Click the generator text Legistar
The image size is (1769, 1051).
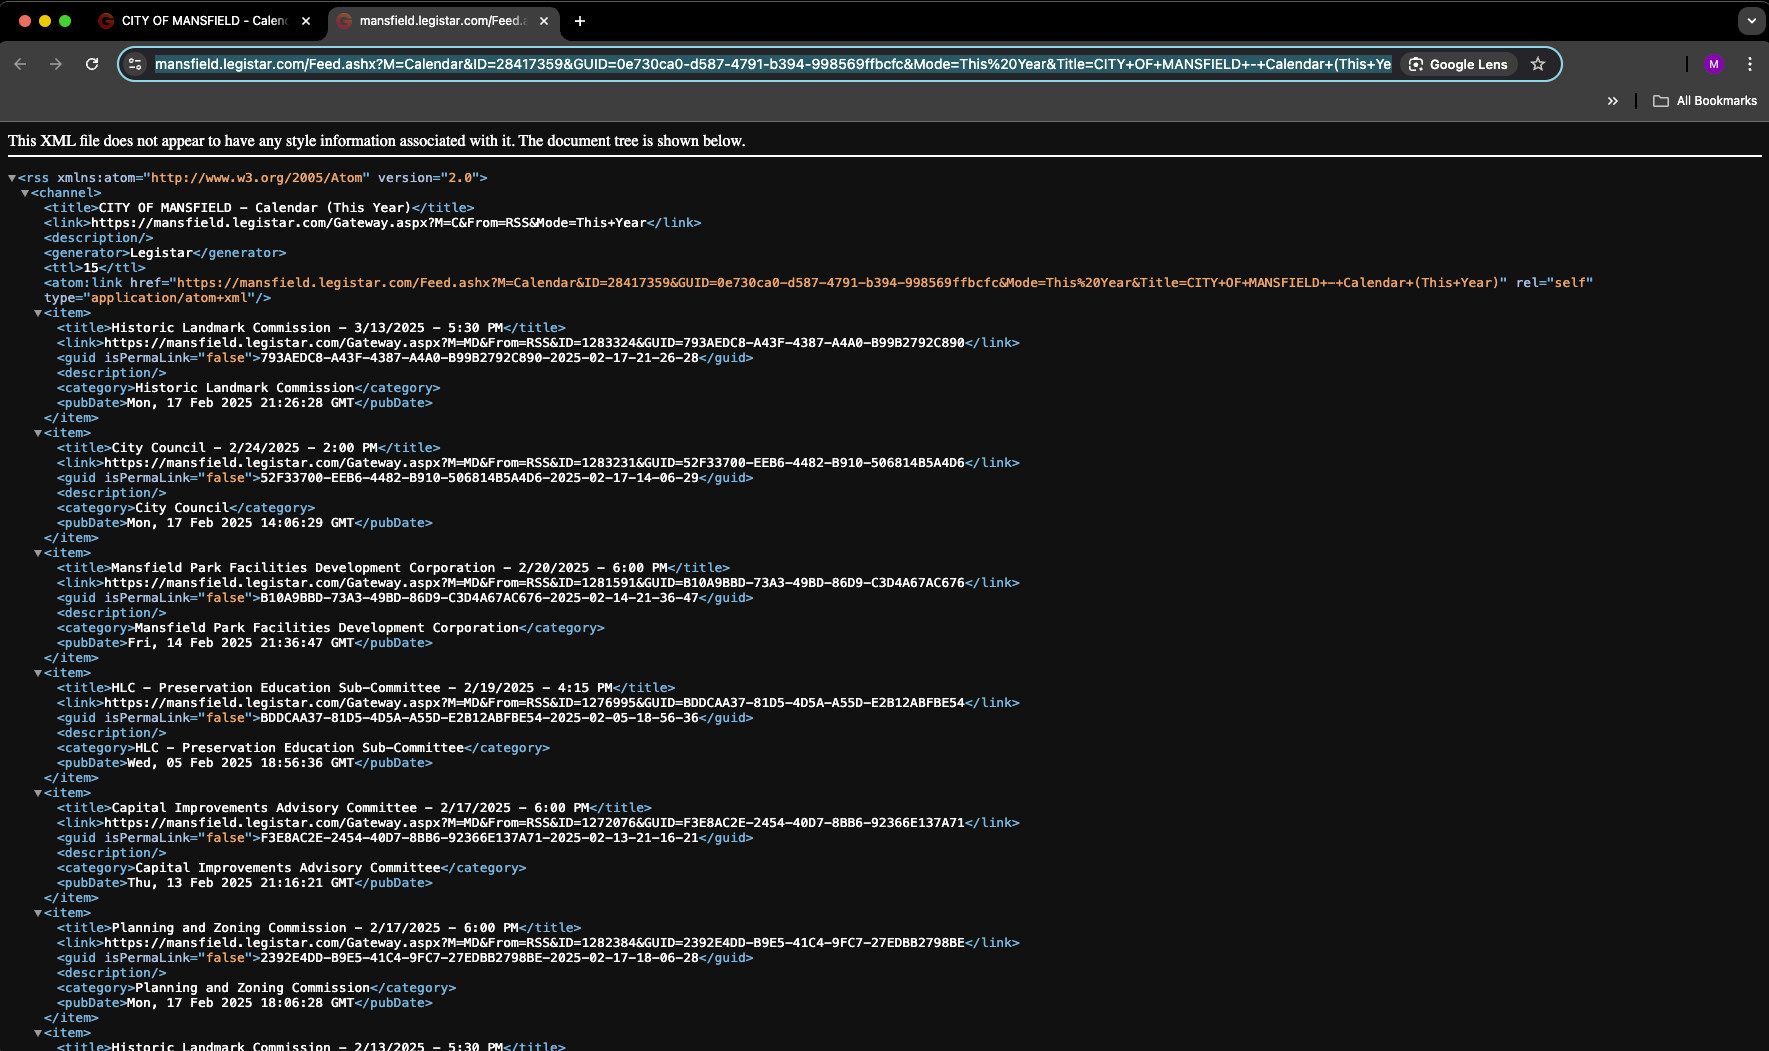click(161, 253)
